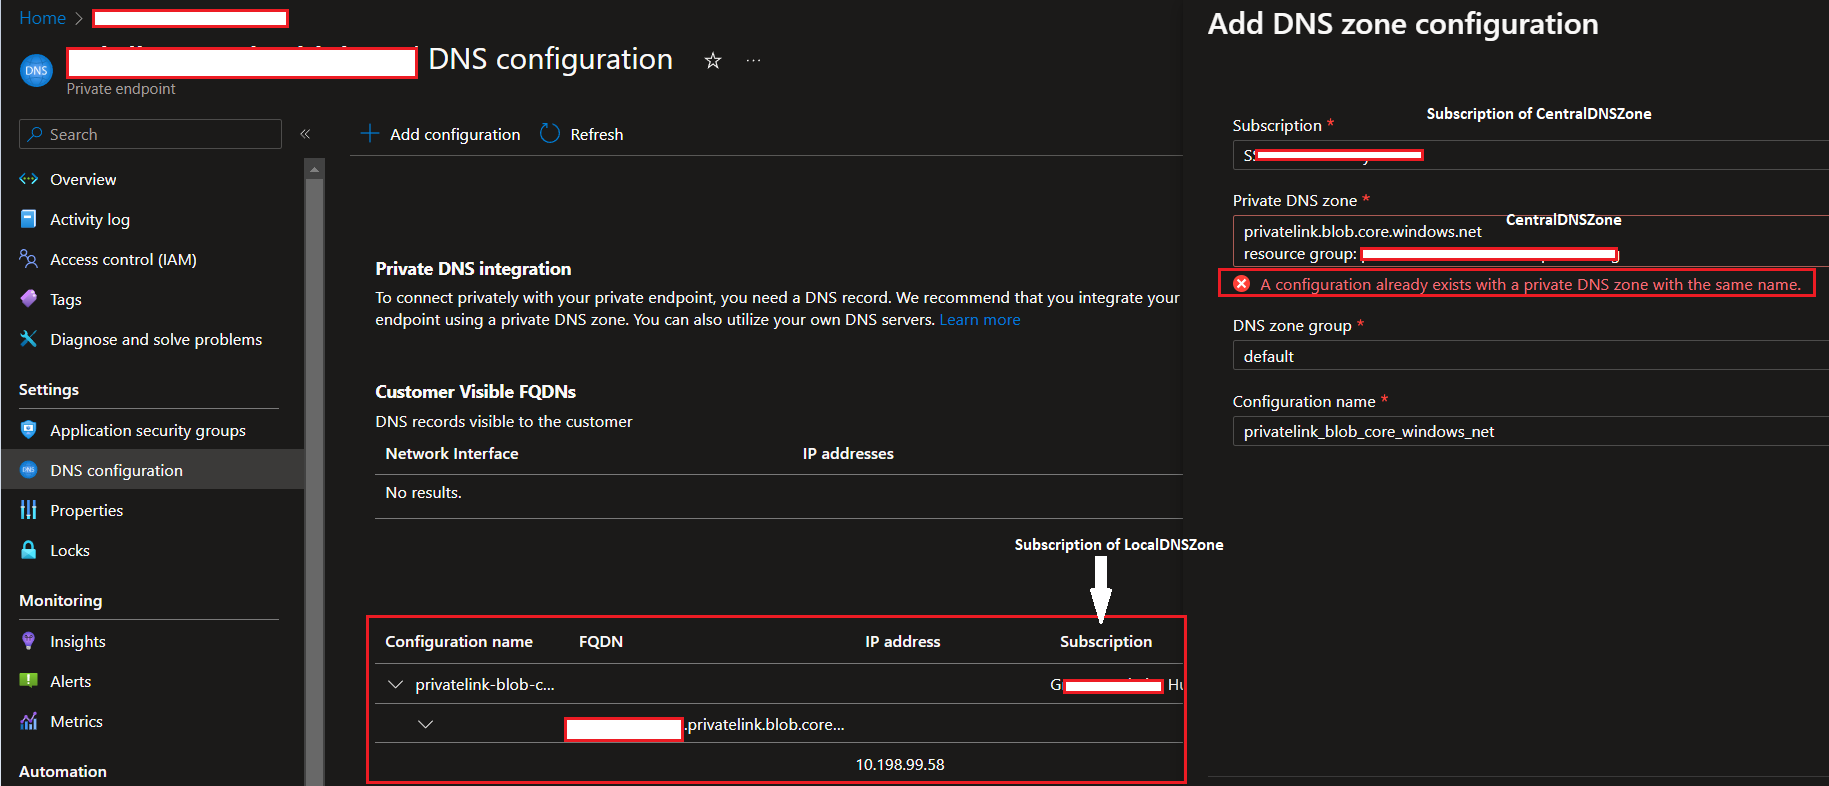
Task: Click privatelink-blob-c... configuration name
Action: tap(485, 685)
